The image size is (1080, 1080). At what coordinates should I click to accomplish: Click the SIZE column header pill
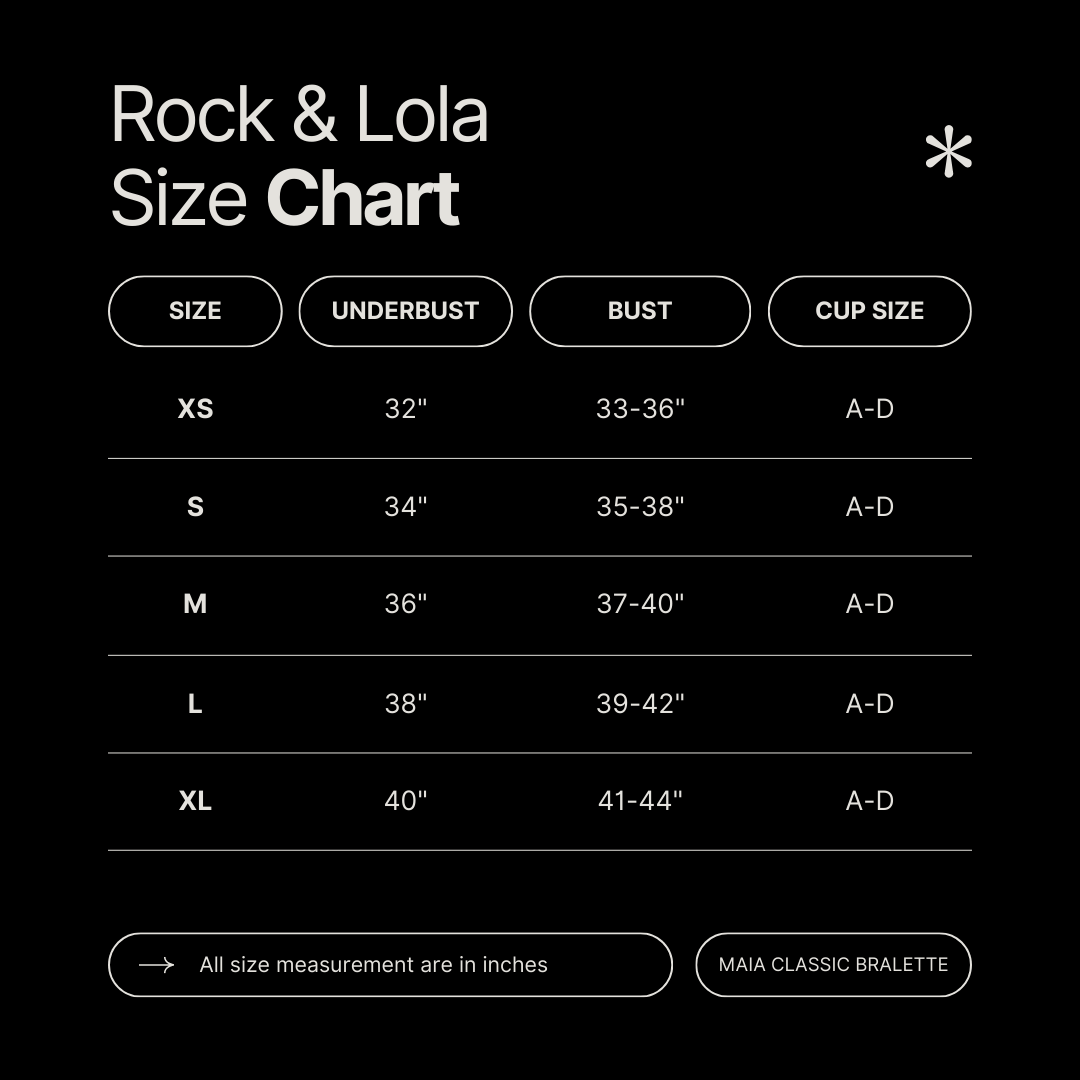point(195,311)
